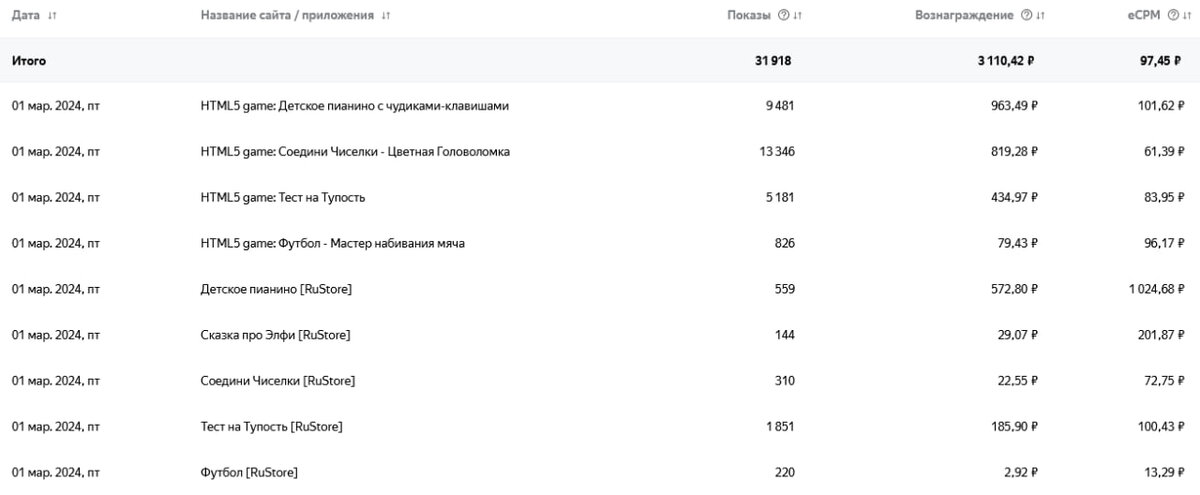This screenshot has width=1200, height=495.
Task: Open help tooltip icon next to Вознаграждение
Action: [1026, 15]
